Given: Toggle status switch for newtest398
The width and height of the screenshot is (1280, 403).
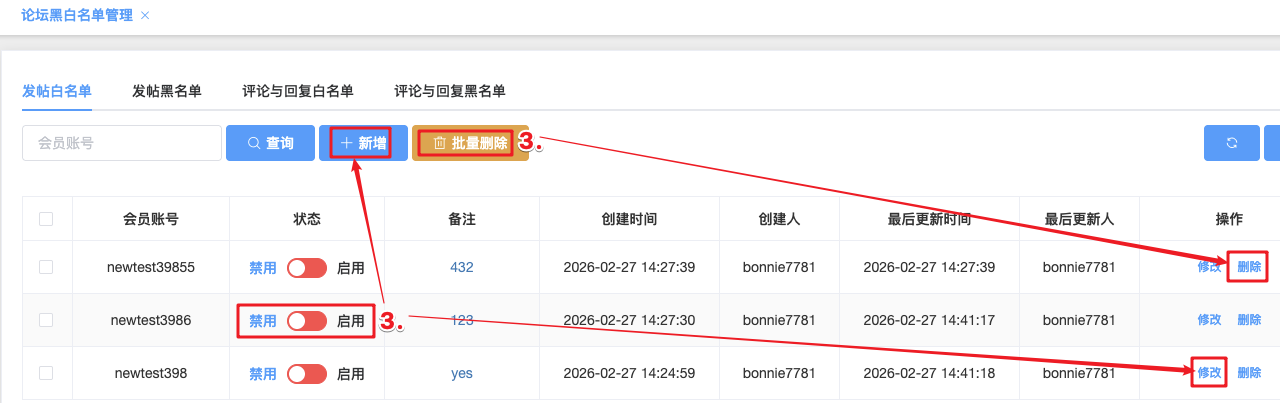Looking at the screenshot, I should pyautogui.click(x=307, y=374).
